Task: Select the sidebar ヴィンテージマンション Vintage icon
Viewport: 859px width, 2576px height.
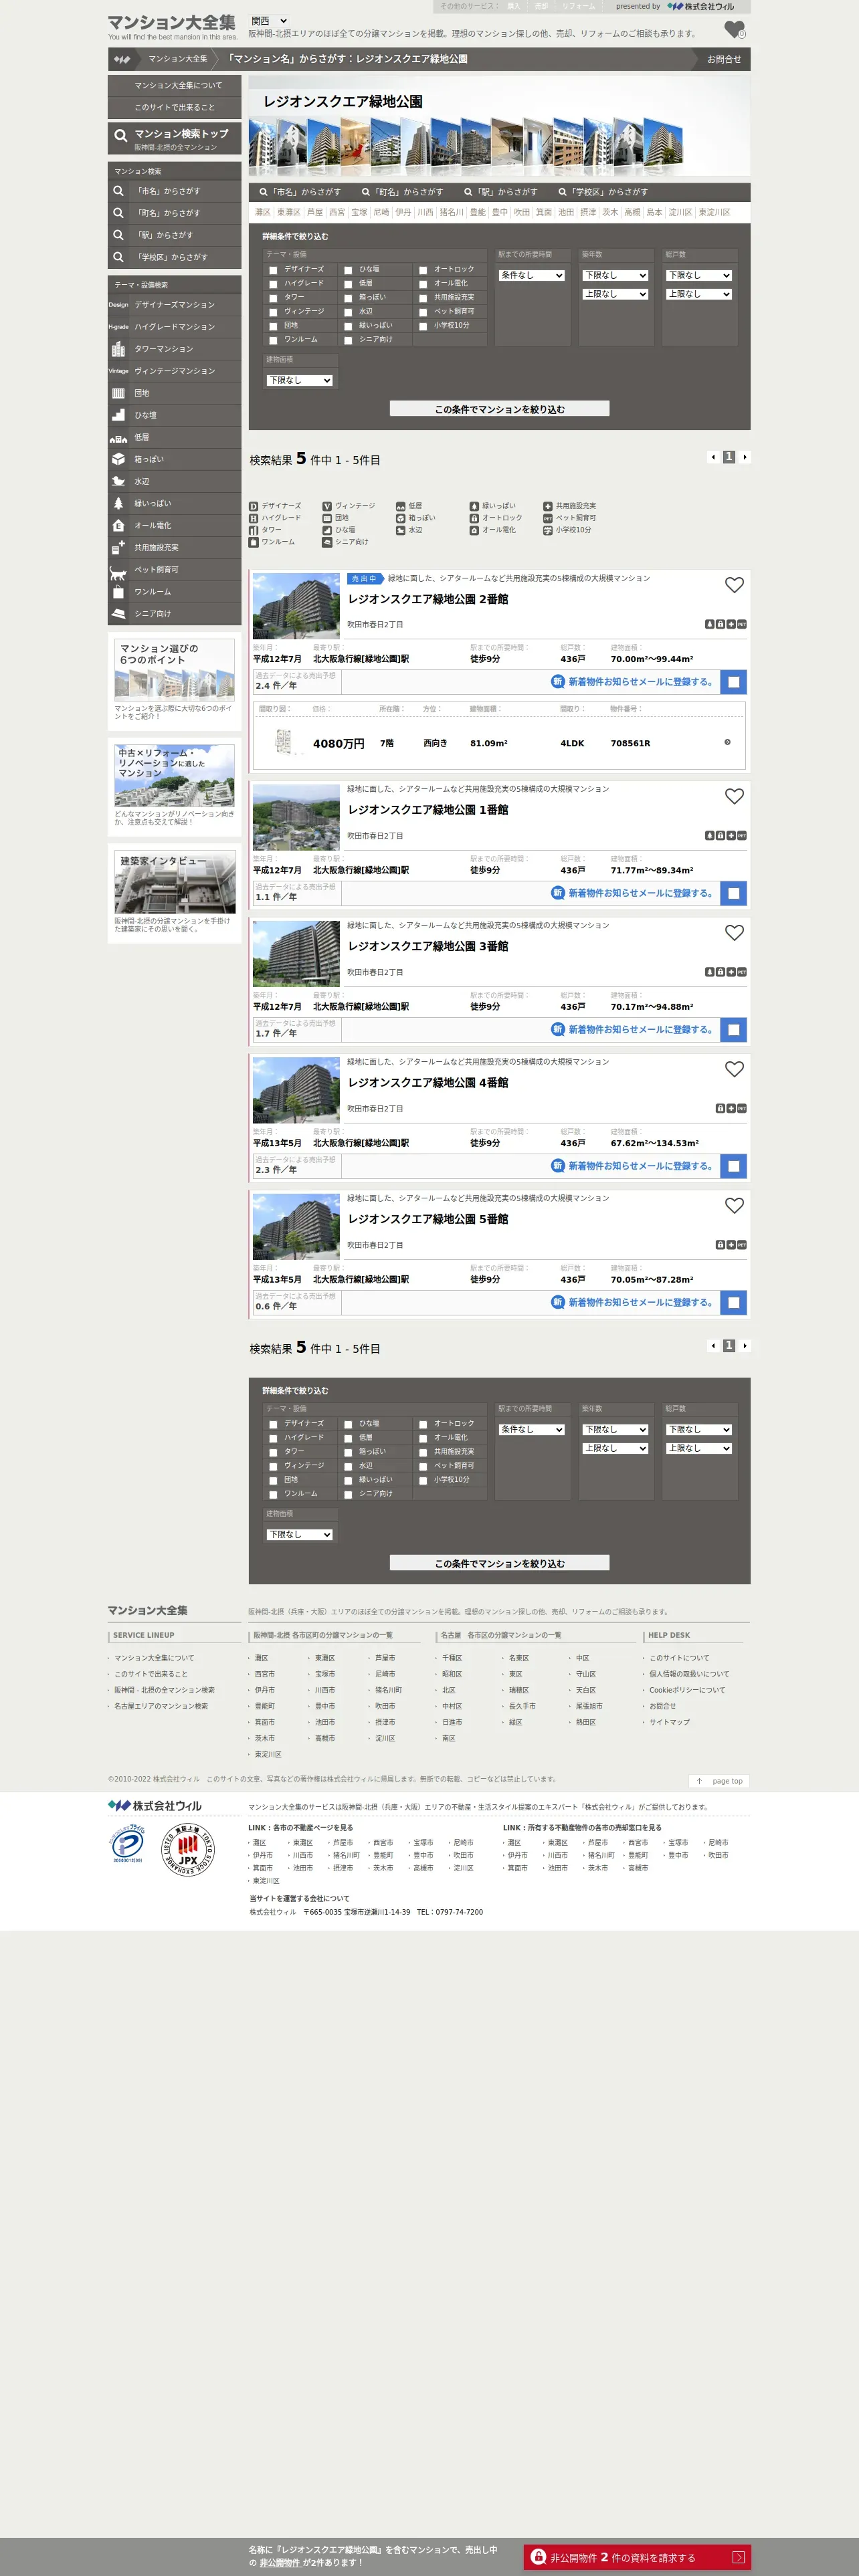Action: 118,371
